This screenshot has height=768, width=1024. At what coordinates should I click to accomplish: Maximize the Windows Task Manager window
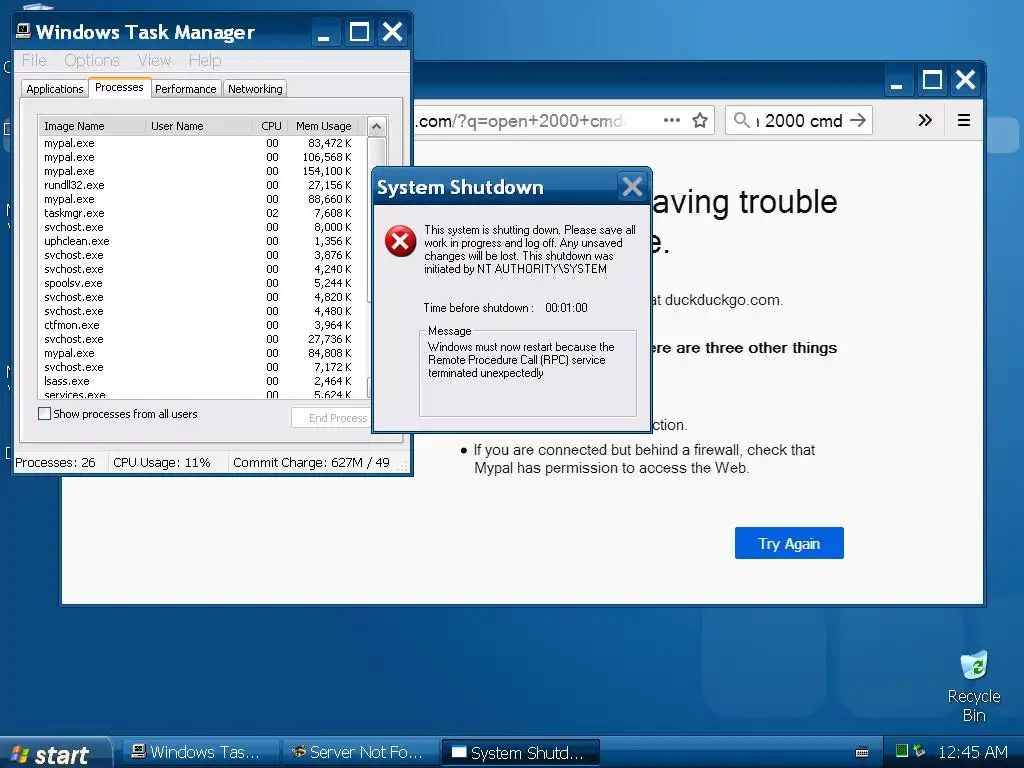(x=359, y=32)
